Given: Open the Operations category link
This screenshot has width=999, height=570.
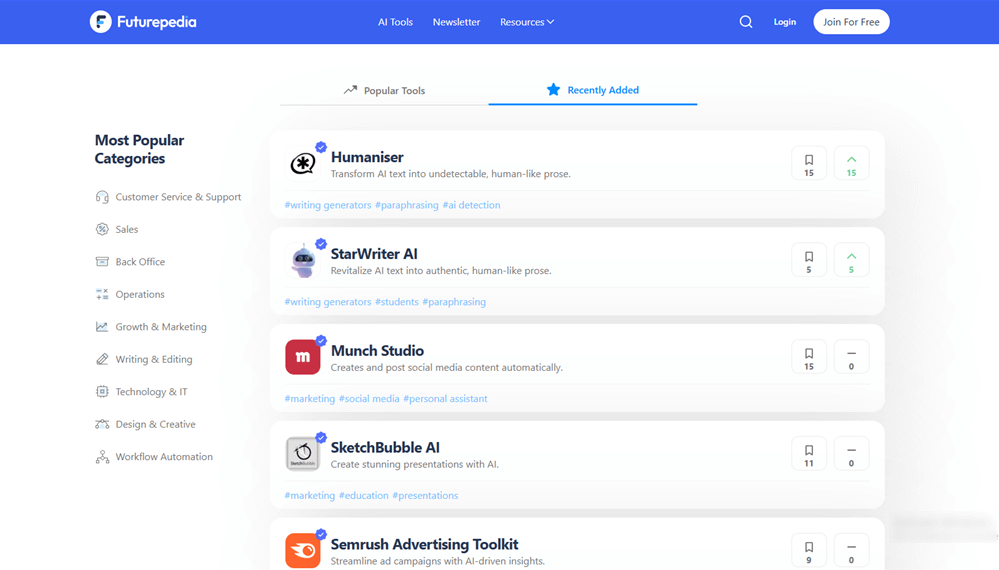Looking at the screenshot, I should coord(140,294).
